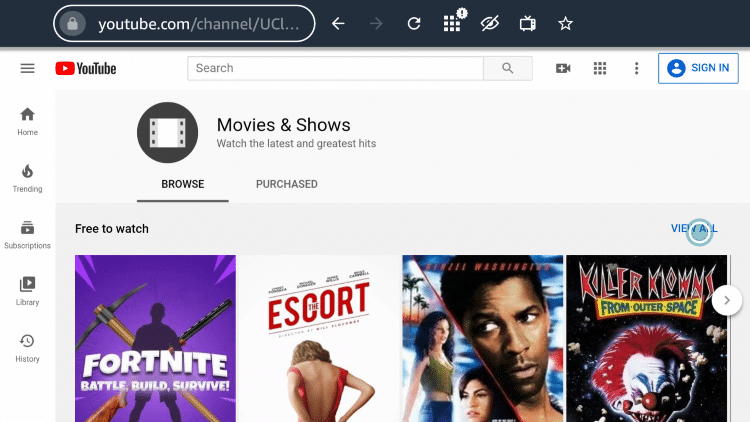This screenshot has width=750, height=422.
Task: Click the magnifier search button
Action: tap(508, 68)
